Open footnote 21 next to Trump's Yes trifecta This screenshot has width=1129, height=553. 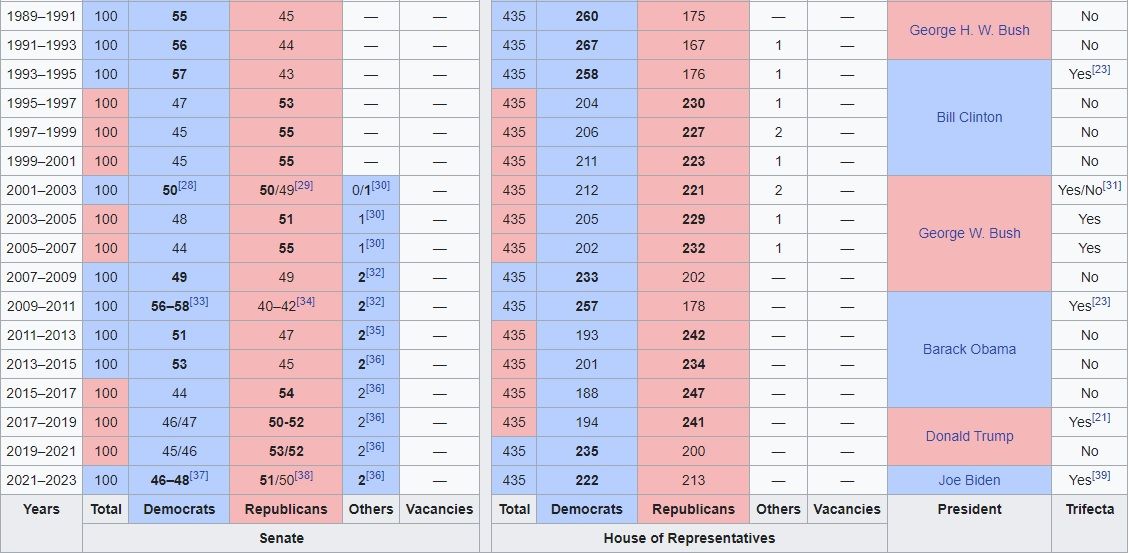tap(1101, 418)
